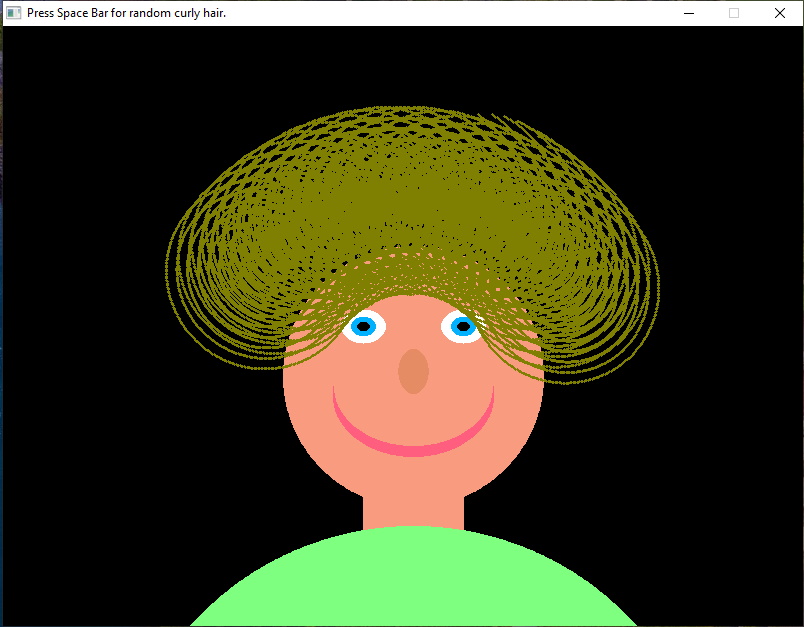The width and height of the screenshot is (804, 627).
Task: Click the empty title bar area
Action: 450,13
